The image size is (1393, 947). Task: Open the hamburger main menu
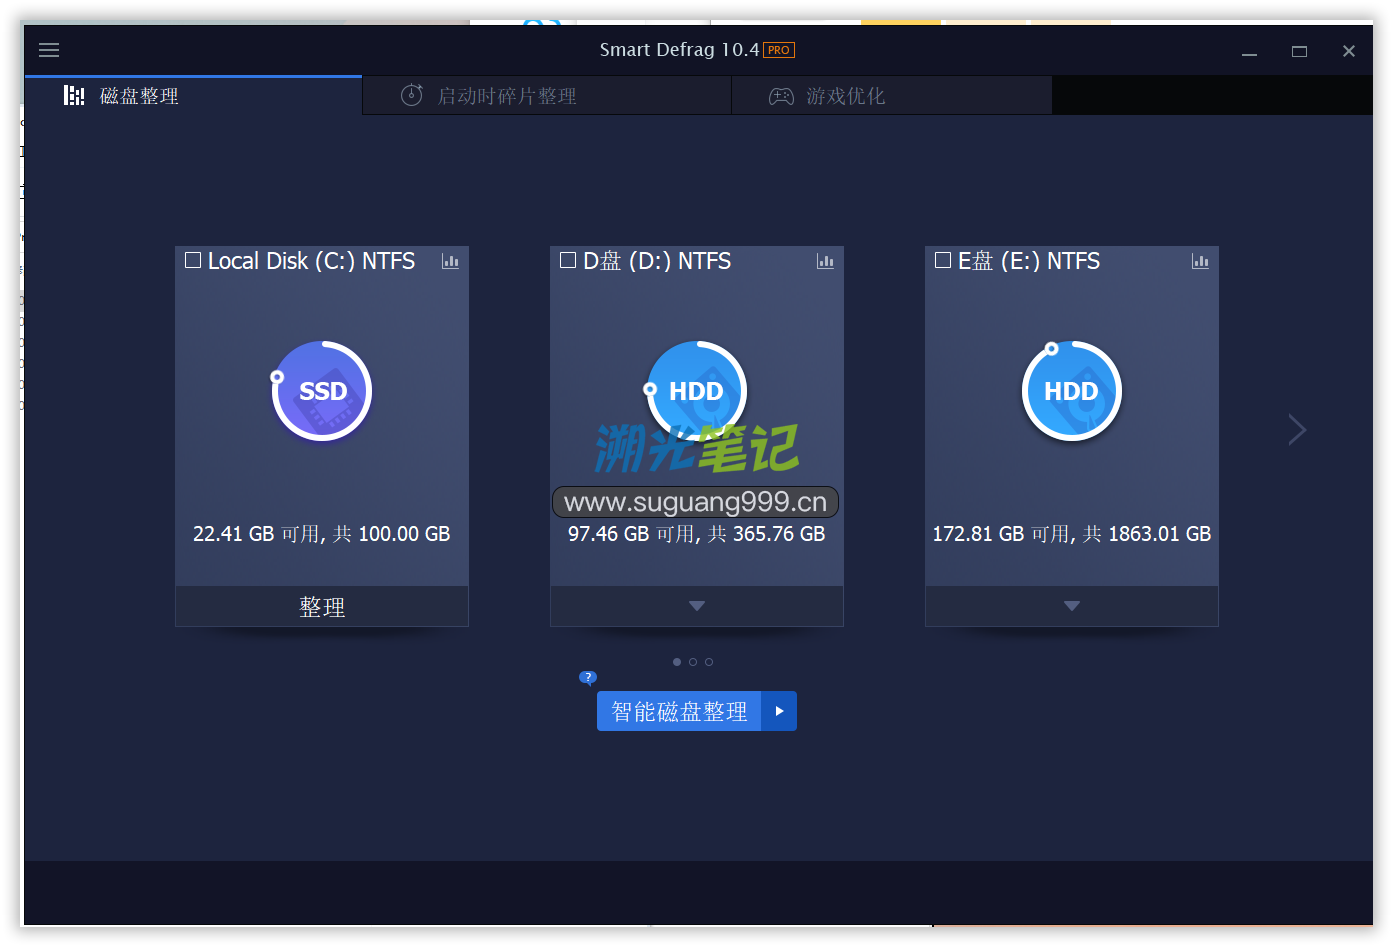[x=49, y=50]
